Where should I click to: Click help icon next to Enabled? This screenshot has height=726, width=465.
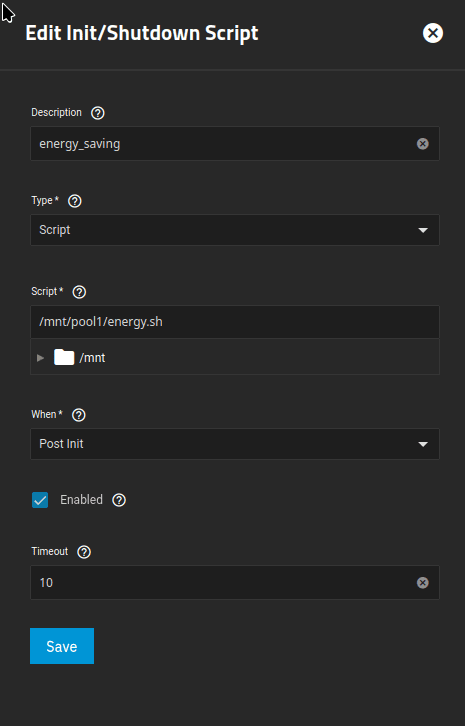pyautogui.click(x=119, y=500)
